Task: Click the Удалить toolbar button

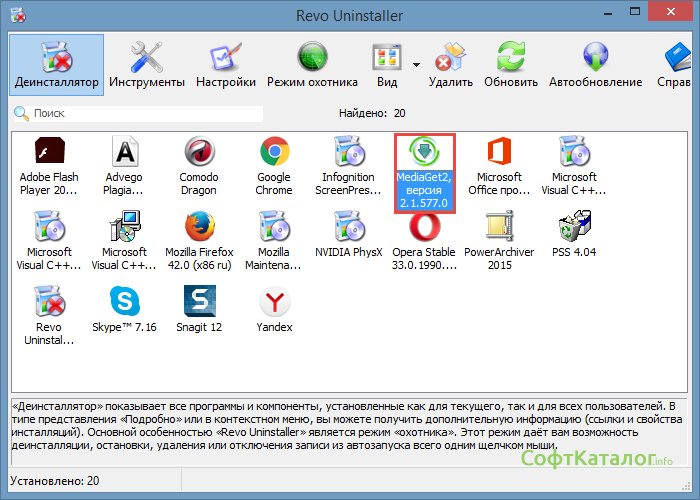Action: click(451, 64)
